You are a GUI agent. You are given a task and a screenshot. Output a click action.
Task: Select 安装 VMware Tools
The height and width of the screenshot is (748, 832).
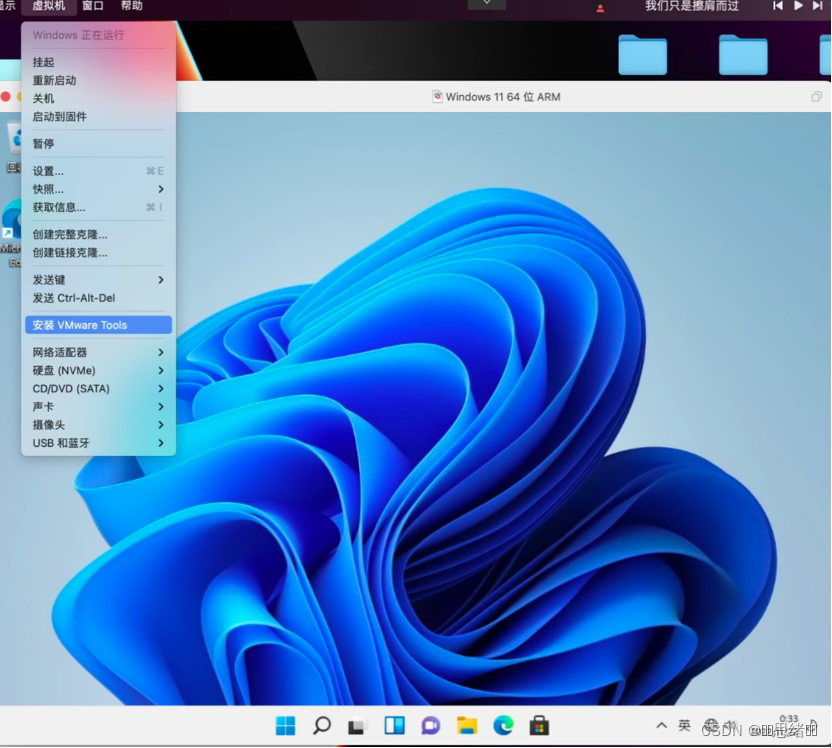point(98,325)
